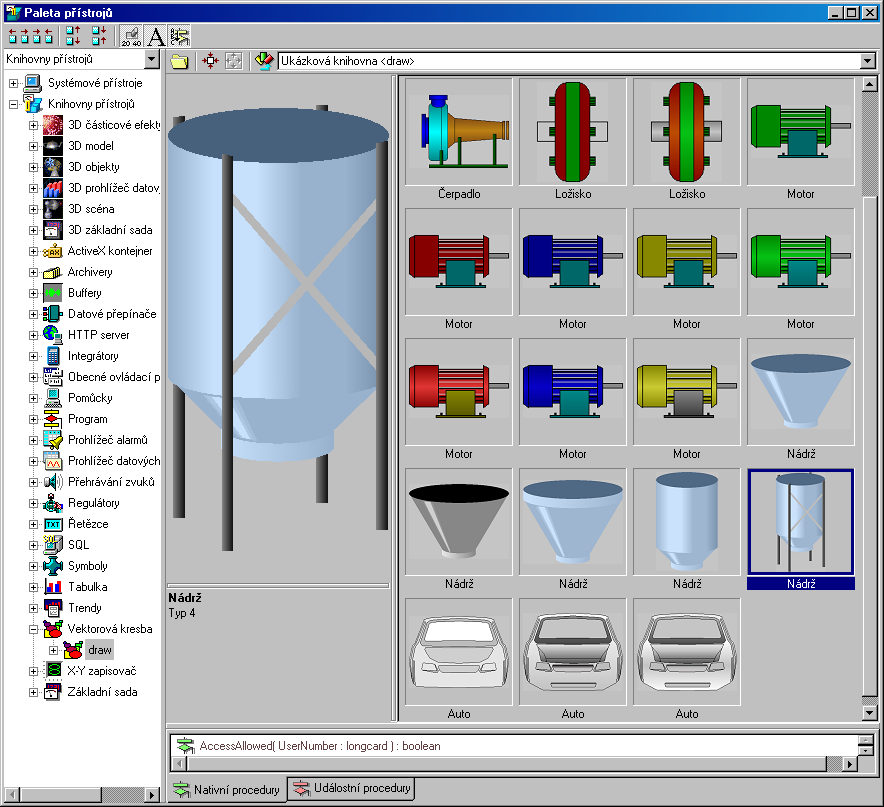The height and width of the screenshot is (807, 884).
Task: Click the SQL library tree item
Action: click(x=78, y=545)
